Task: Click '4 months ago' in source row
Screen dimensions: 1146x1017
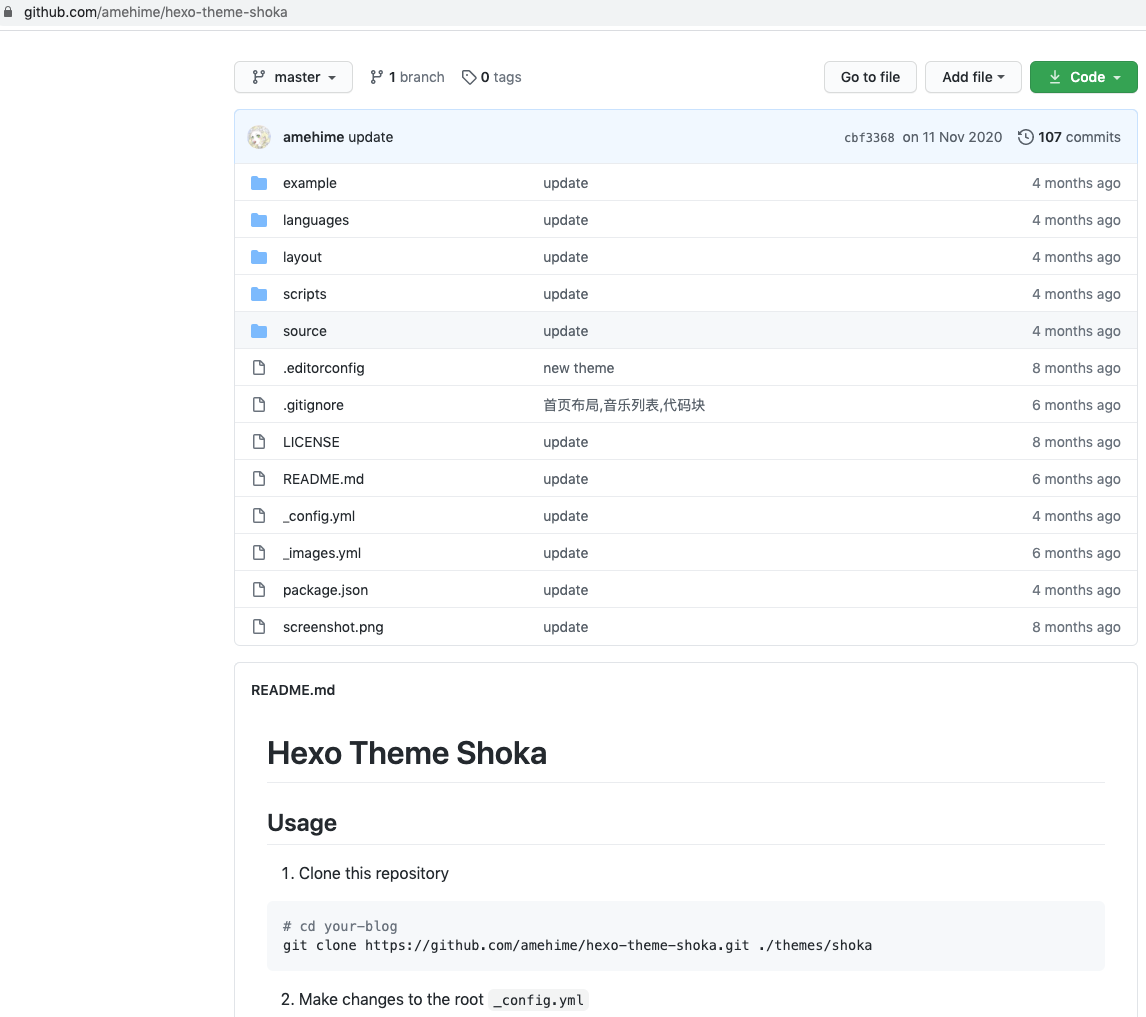Action: pyautogui.click(x=1076, y=331)
